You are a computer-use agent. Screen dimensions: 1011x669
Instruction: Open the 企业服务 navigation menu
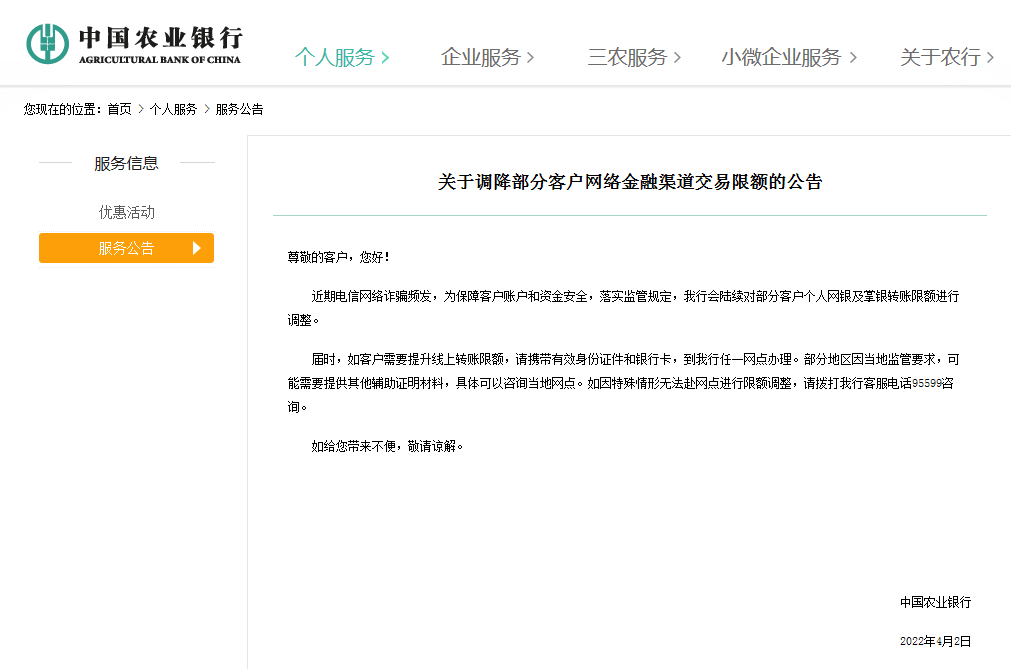(480, 58)
